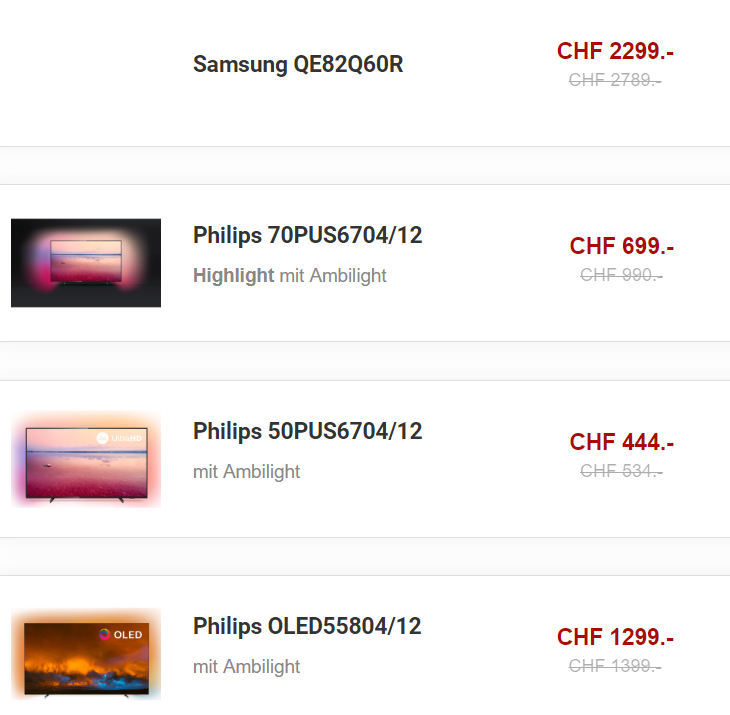Click 'mit Ambilight' under Philips 50PUS6704/12
This screenshot has width=730, height=715.
tap(246, 472)
